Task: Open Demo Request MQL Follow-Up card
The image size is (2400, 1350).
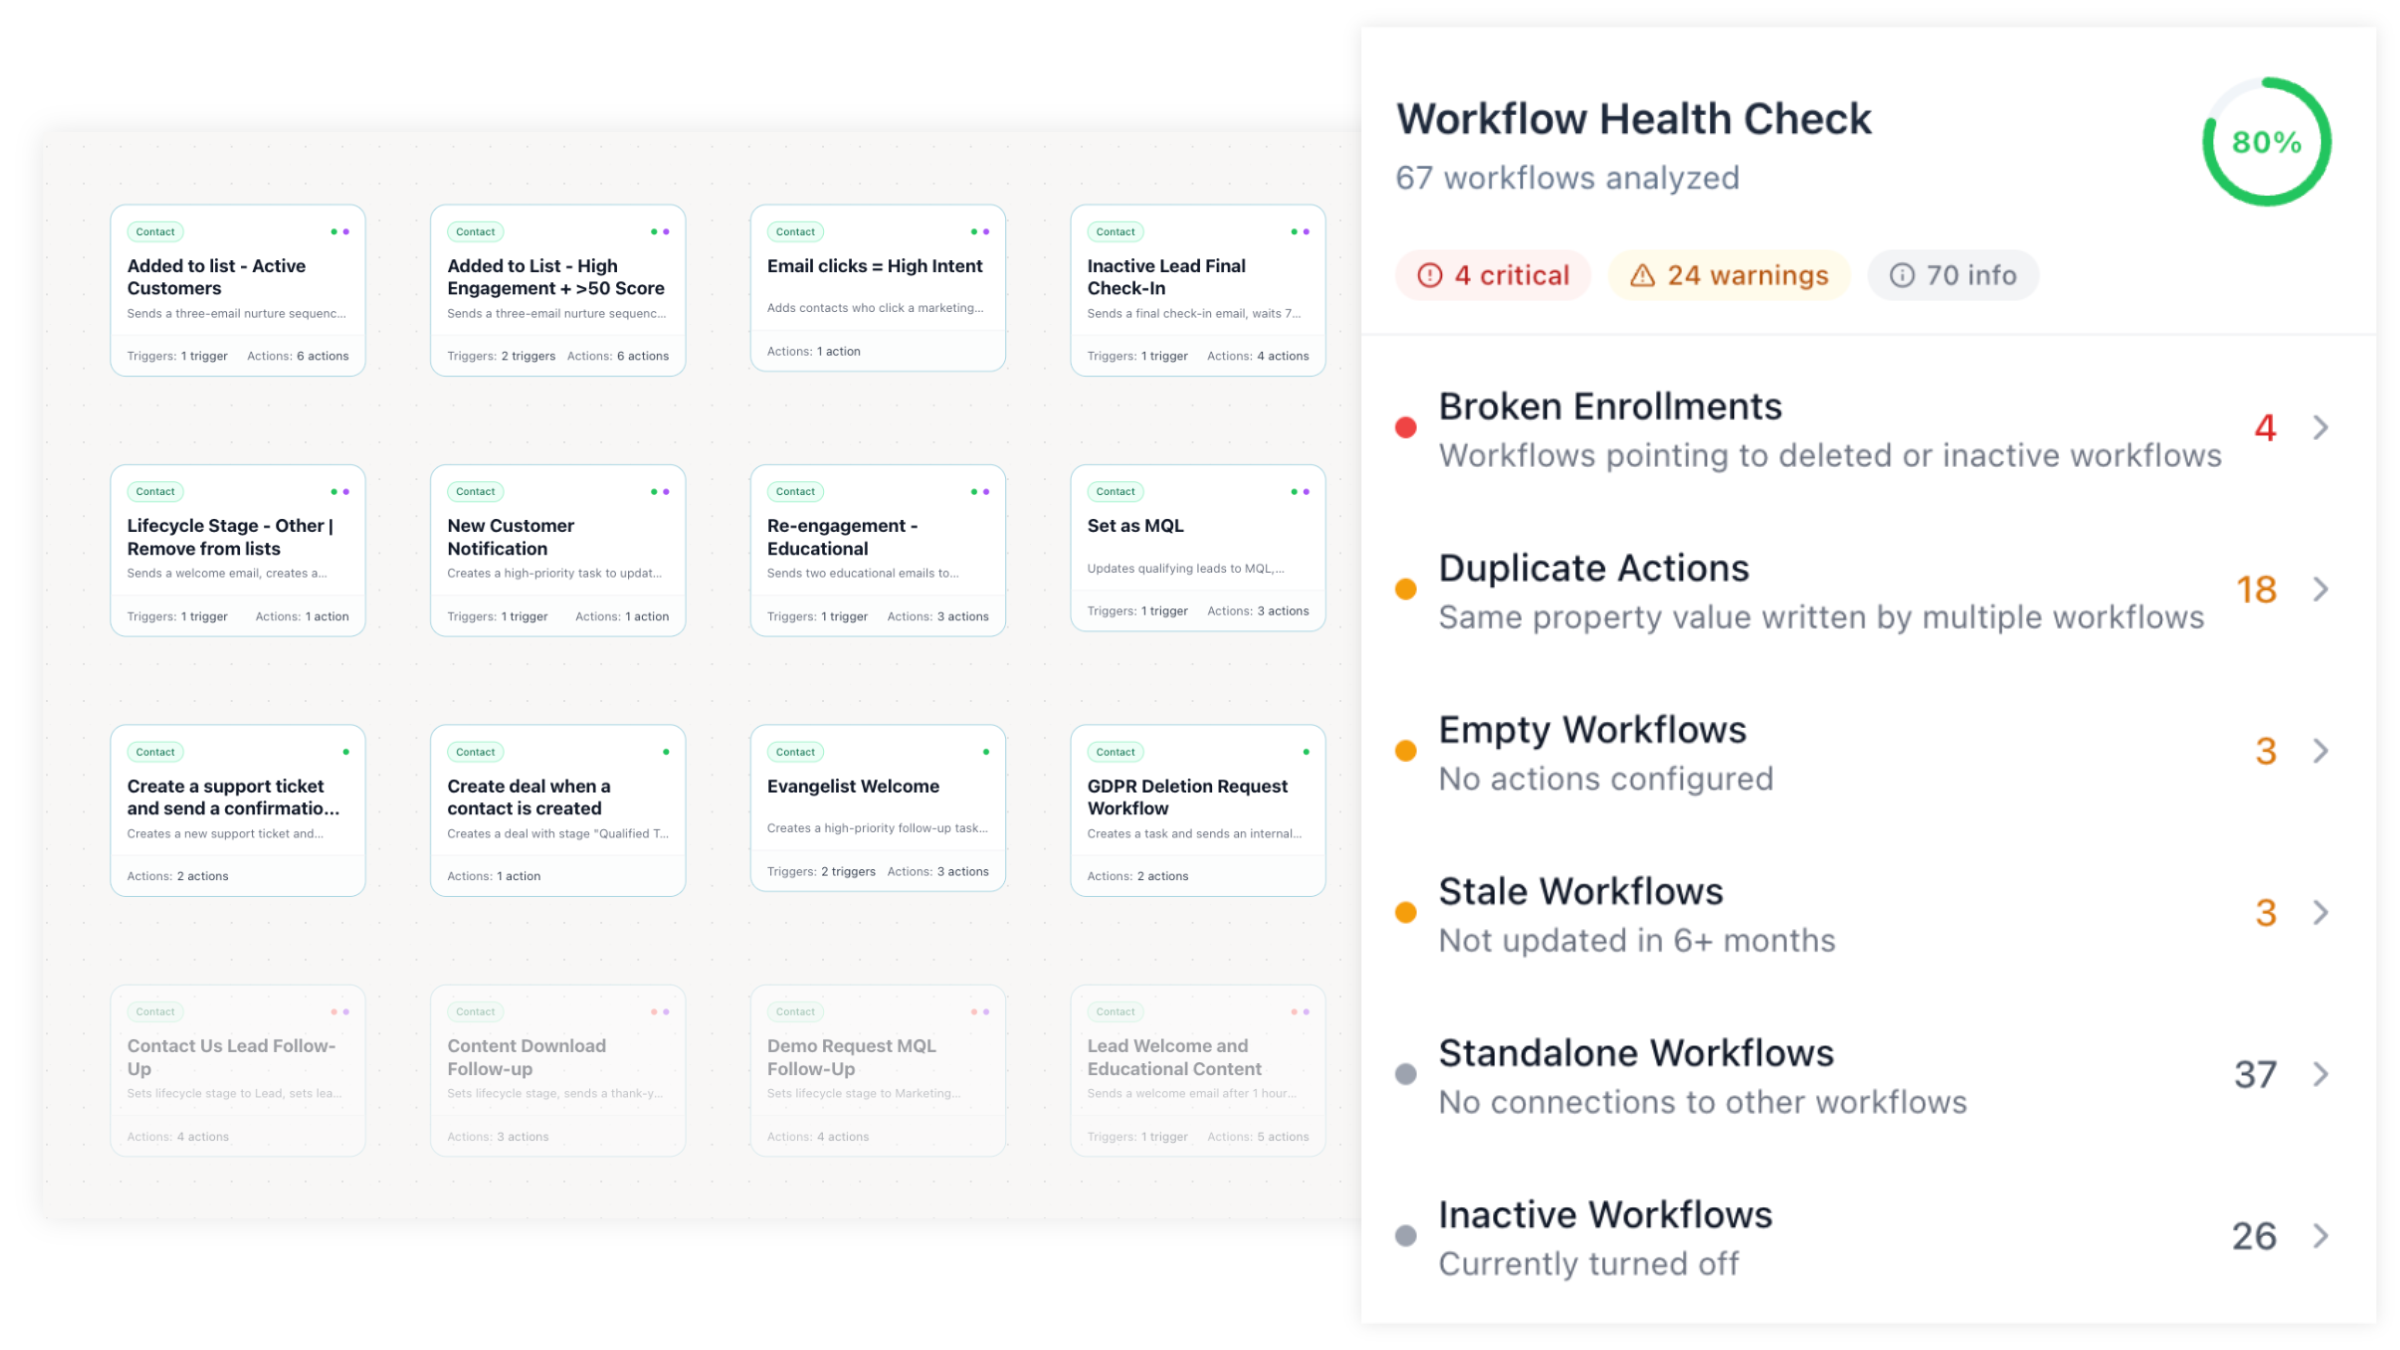Action: click(x=878, y=1071)
